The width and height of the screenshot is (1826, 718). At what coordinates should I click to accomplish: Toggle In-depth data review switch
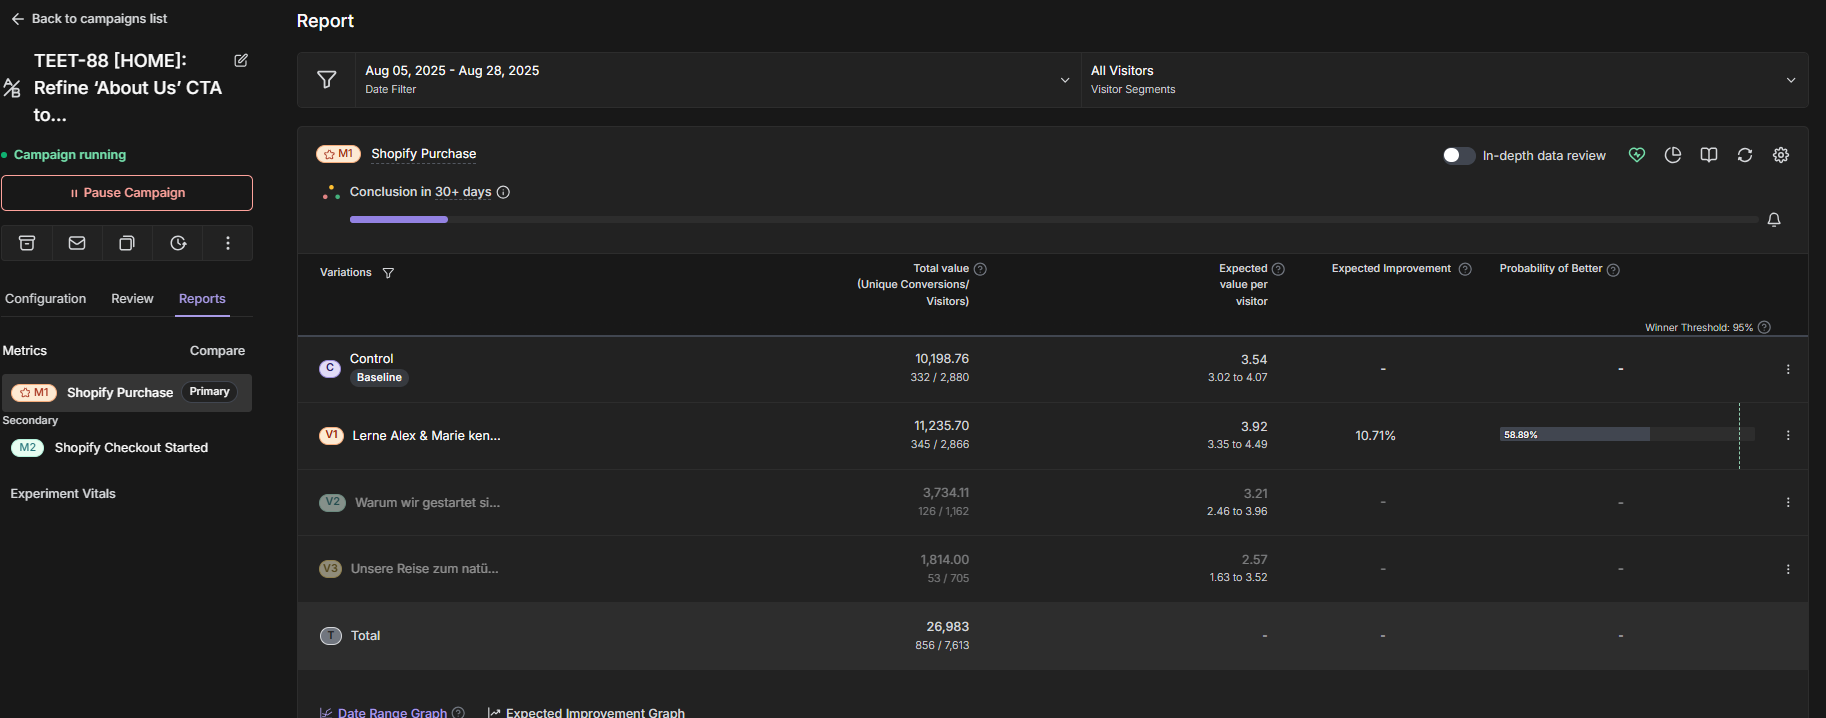[x=1458, y=155]
